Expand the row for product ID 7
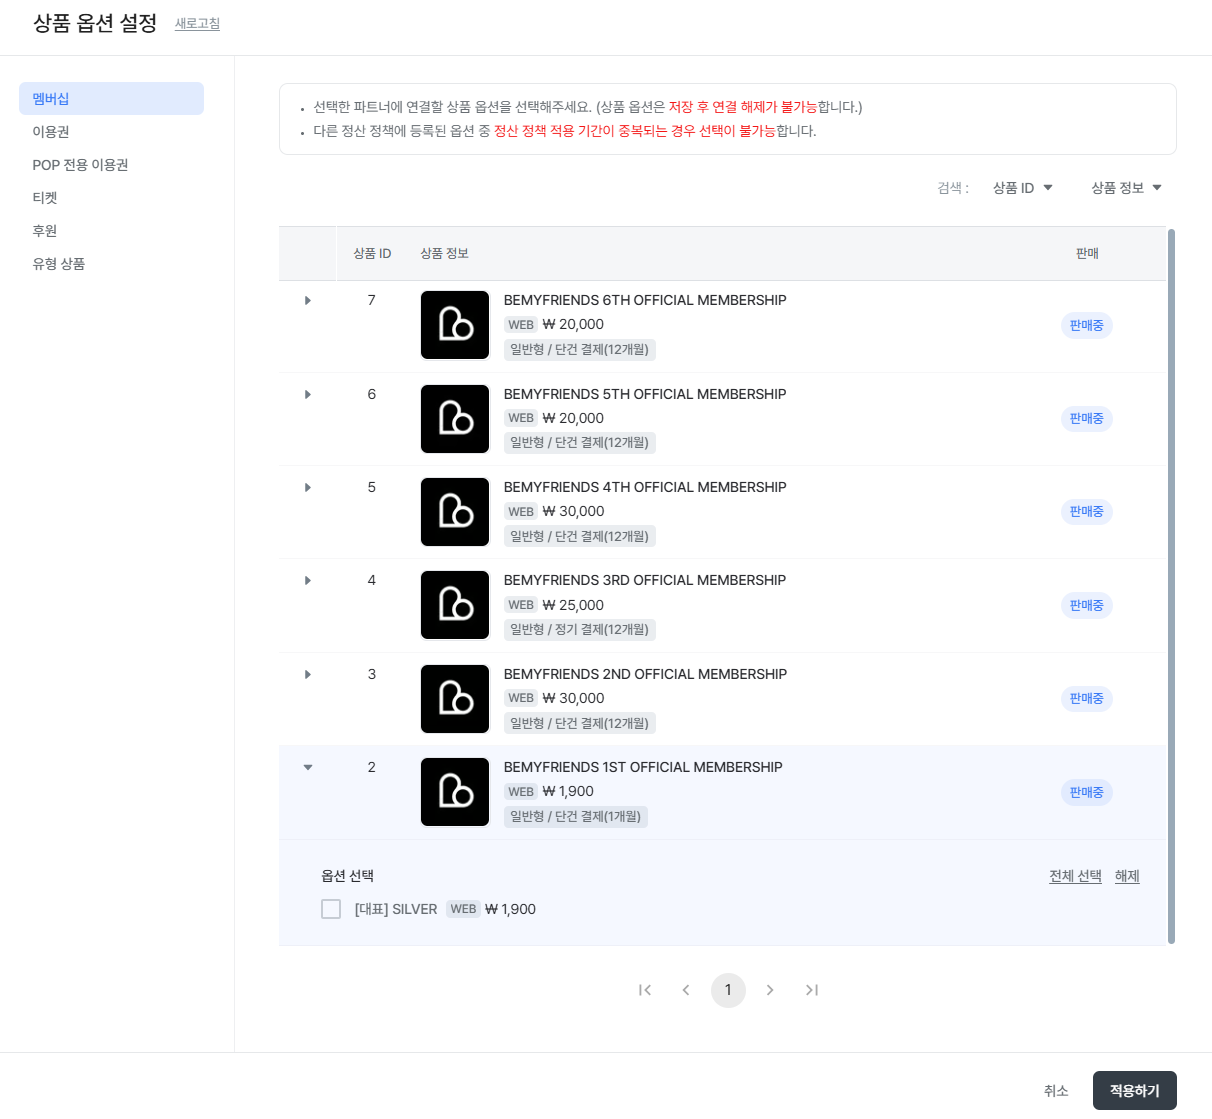 coord(308,300)
